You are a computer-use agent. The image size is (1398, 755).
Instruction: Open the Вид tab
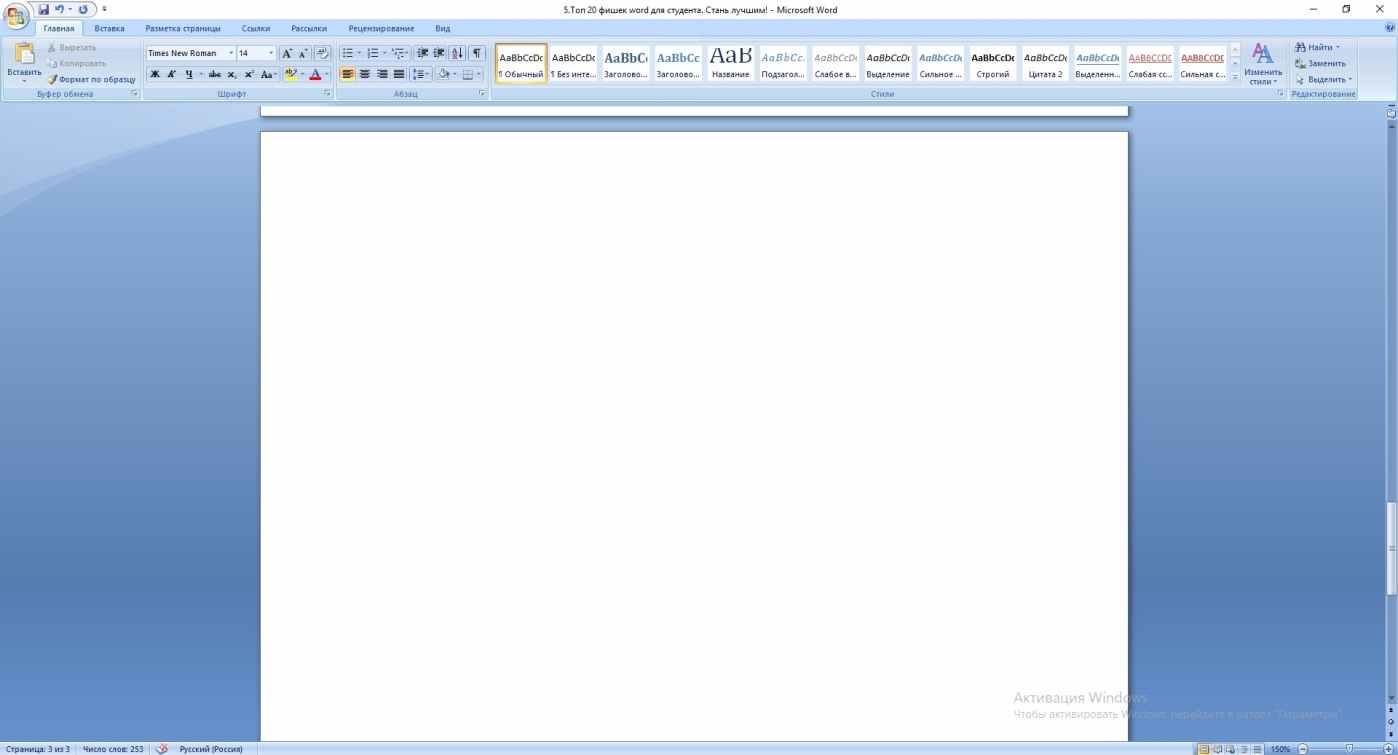(443, 28)
